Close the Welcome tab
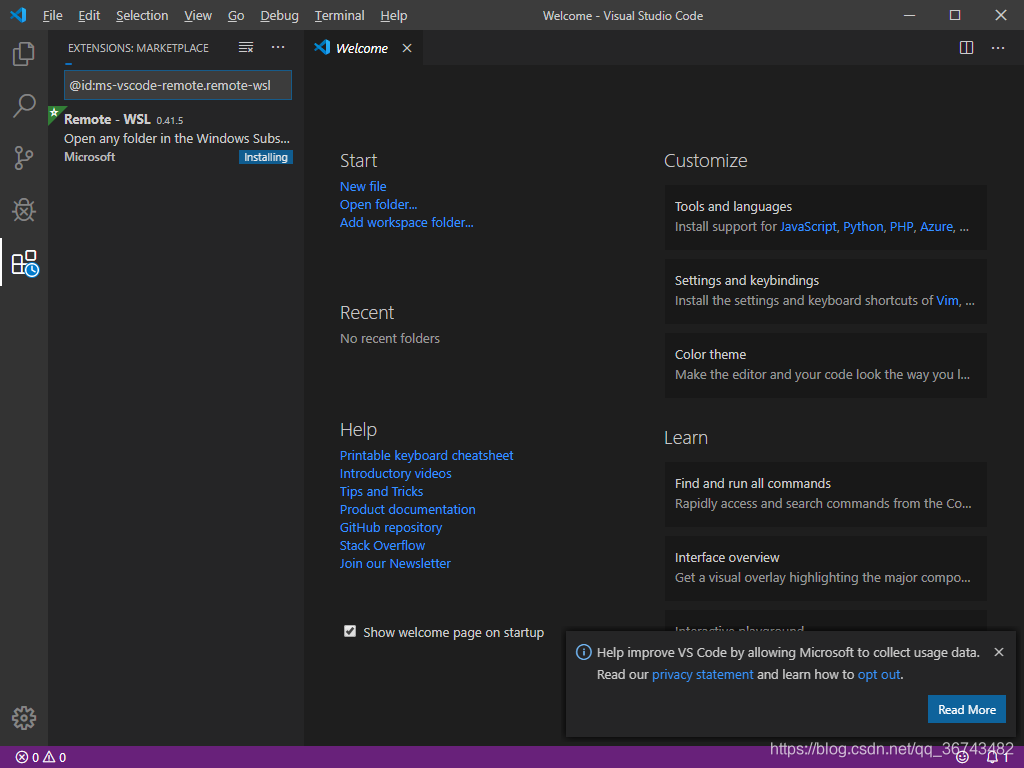 click(407, 48)
